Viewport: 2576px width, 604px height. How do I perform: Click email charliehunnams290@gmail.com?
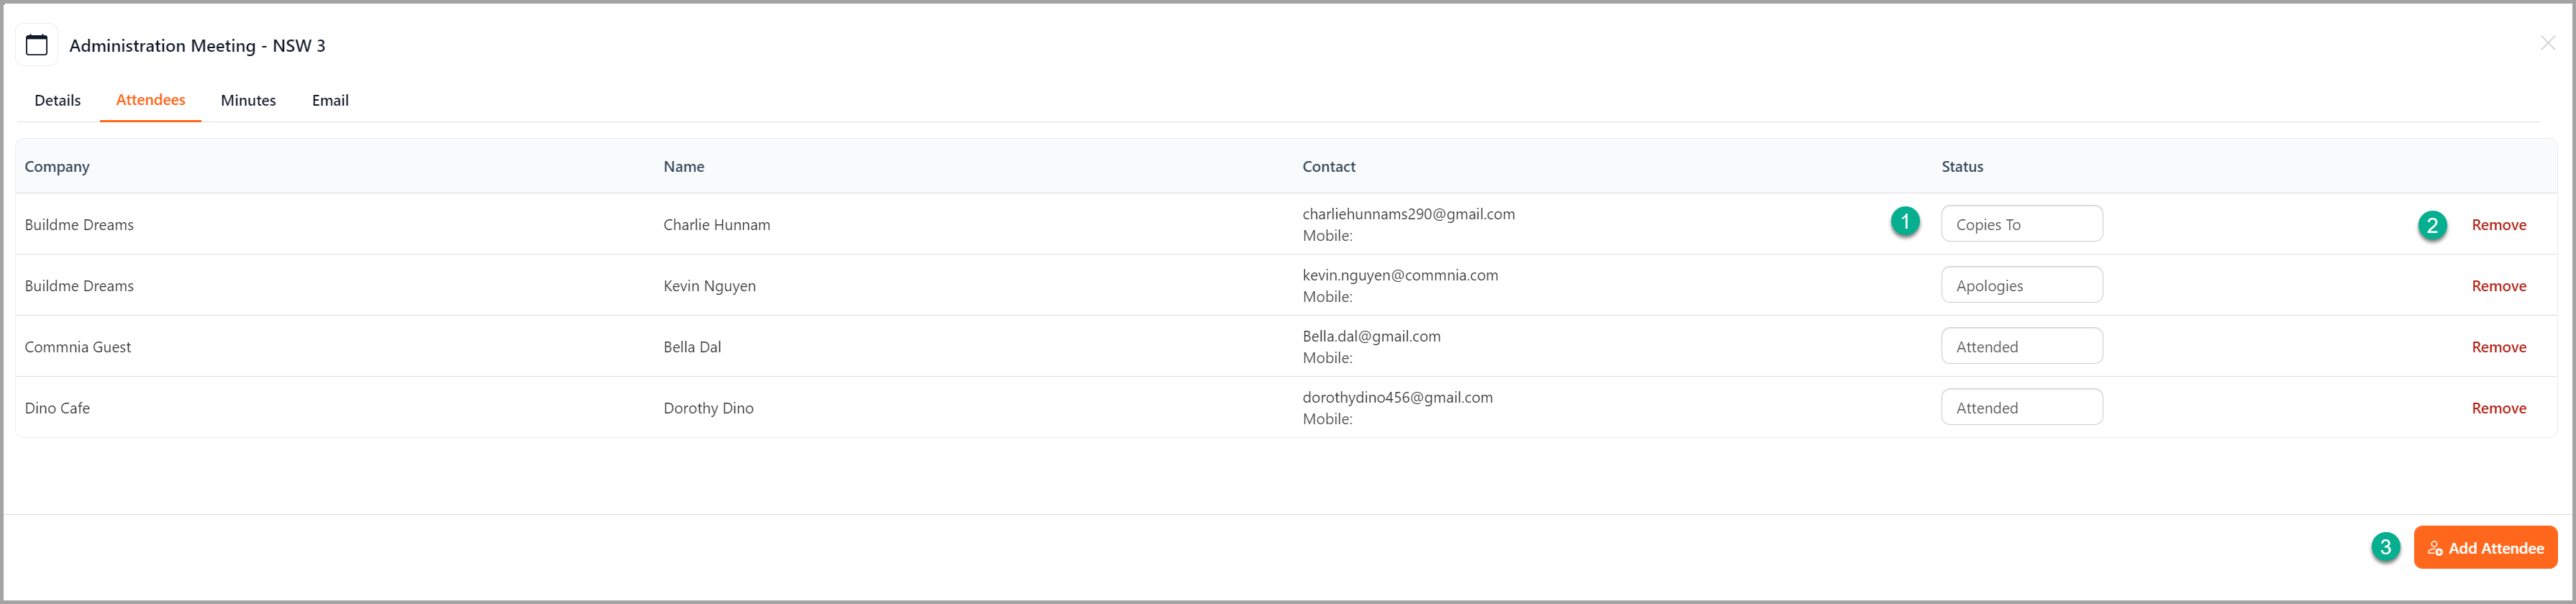[1408, 214]
